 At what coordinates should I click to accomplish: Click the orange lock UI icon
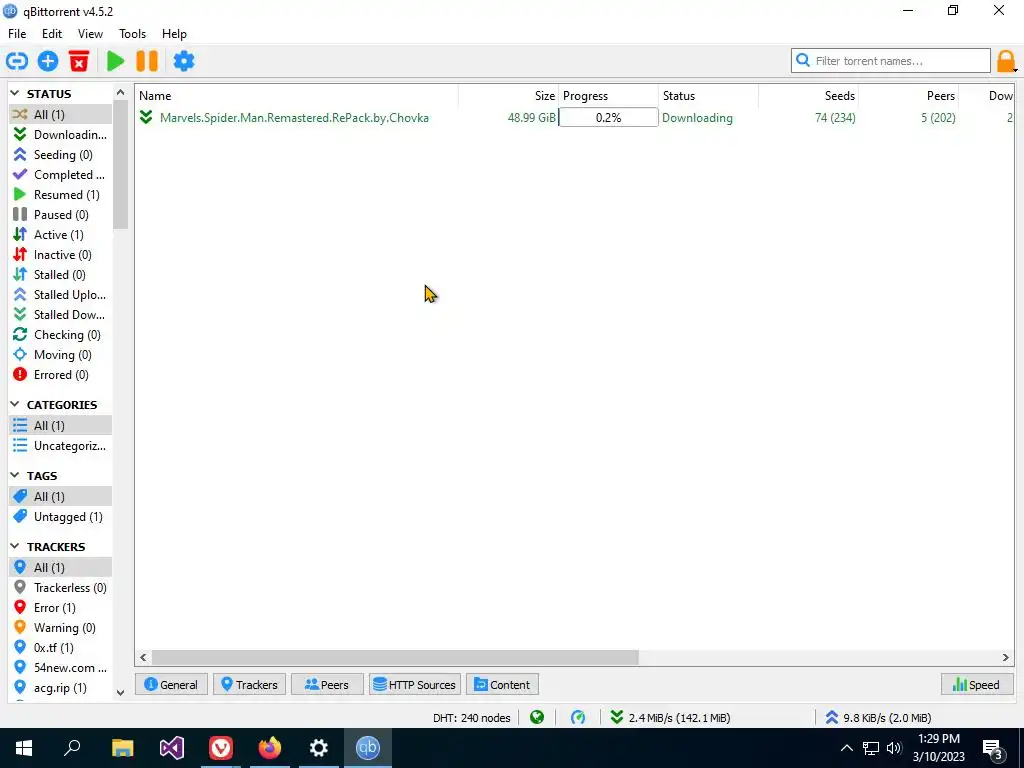pos(1006,61)
